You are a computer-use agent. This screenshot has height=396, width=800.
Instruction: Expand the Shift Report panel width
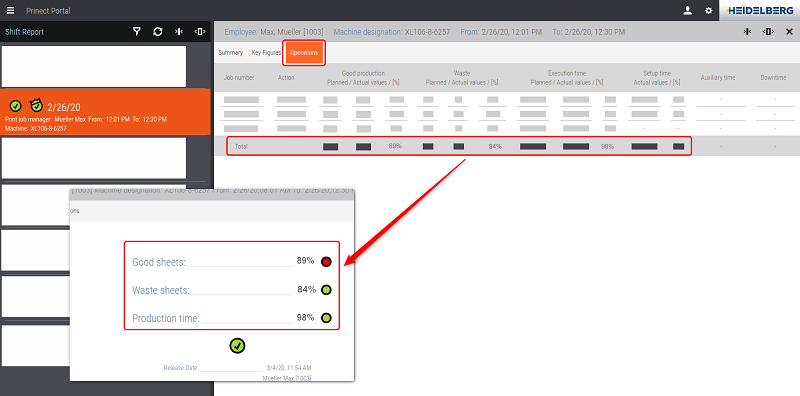[x=199, y=32]
